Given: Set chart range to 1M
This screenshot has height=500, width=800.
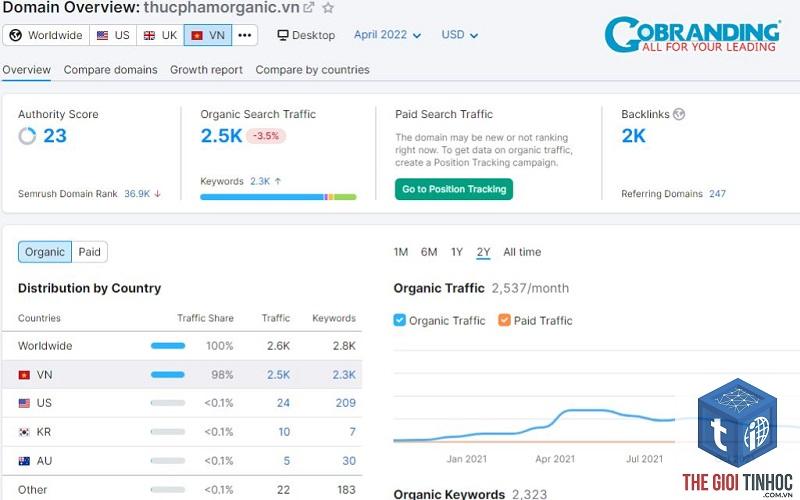Looking at the screenshot, I should [x=401, y=252].
